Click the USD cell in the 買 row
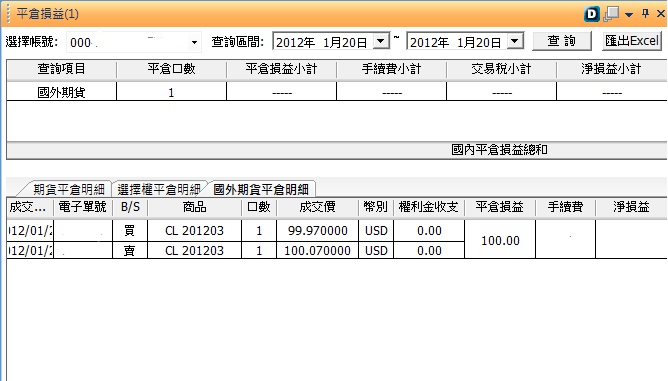 click(376, 231)
